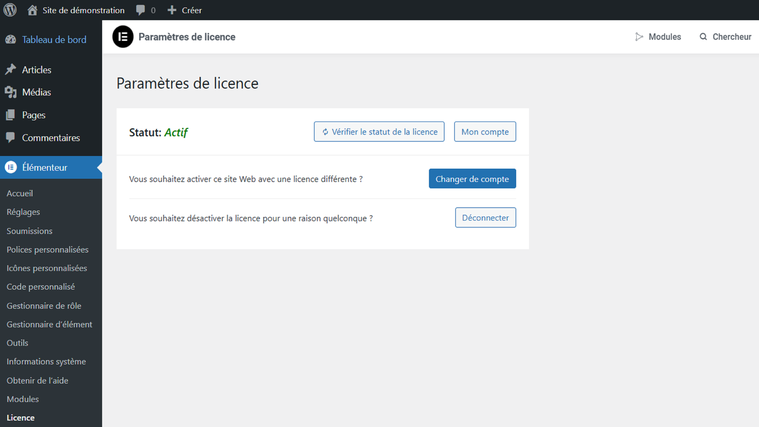The width and height of the screenshot is (759, 427).
Task: Click the Elementor logo in page header
Action: pos(123,37)
